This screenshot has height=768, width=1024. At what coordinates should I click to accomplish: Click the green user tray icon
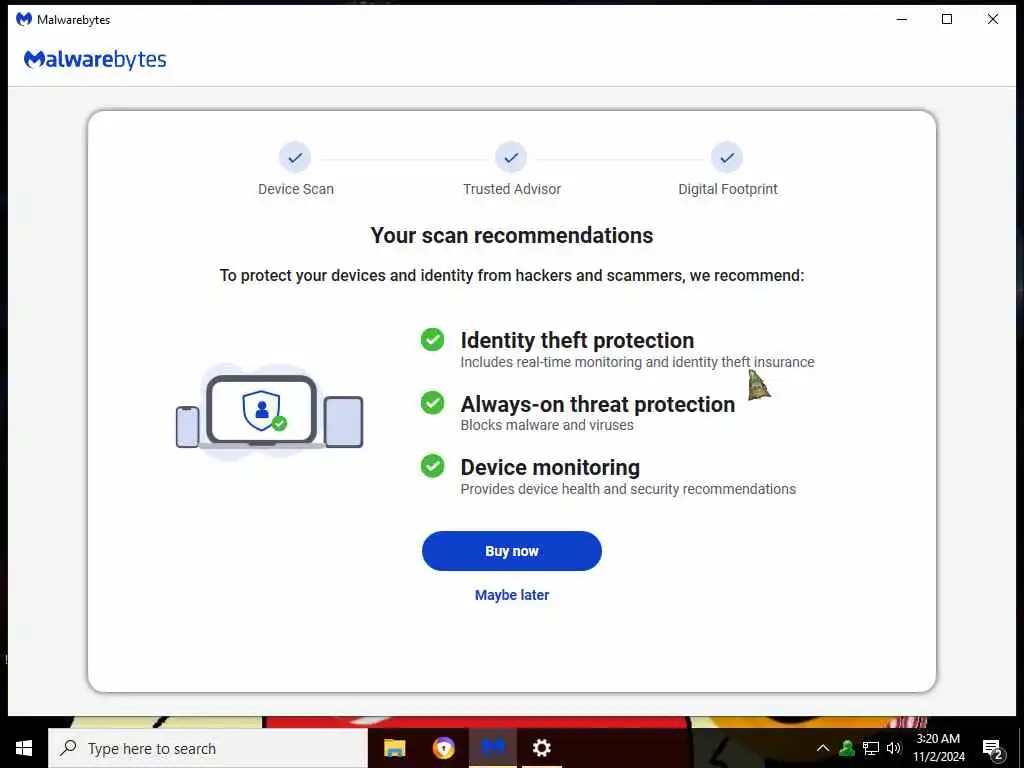tap(846, 748)
